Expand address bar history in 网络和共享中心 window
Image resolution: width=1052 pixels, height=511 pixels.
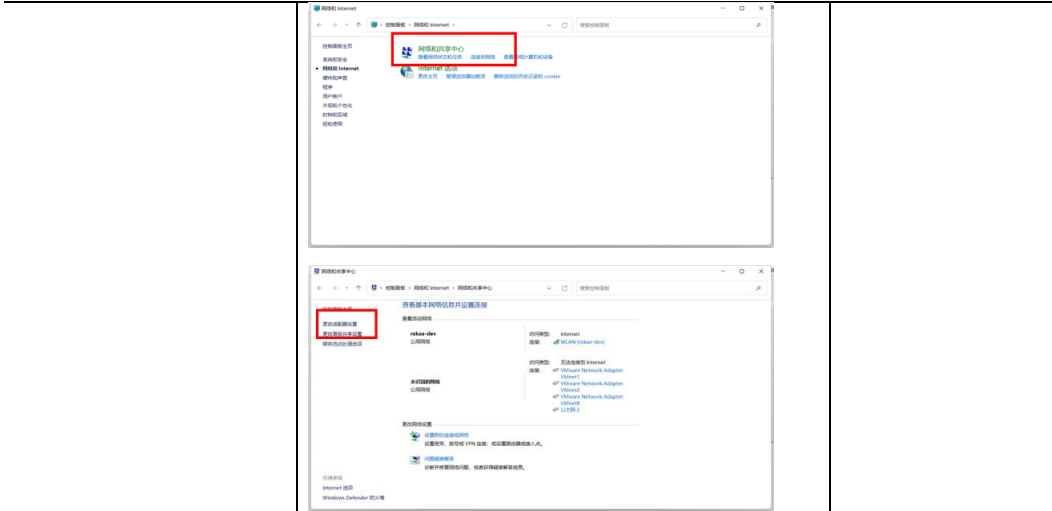[x=549, y=288]
